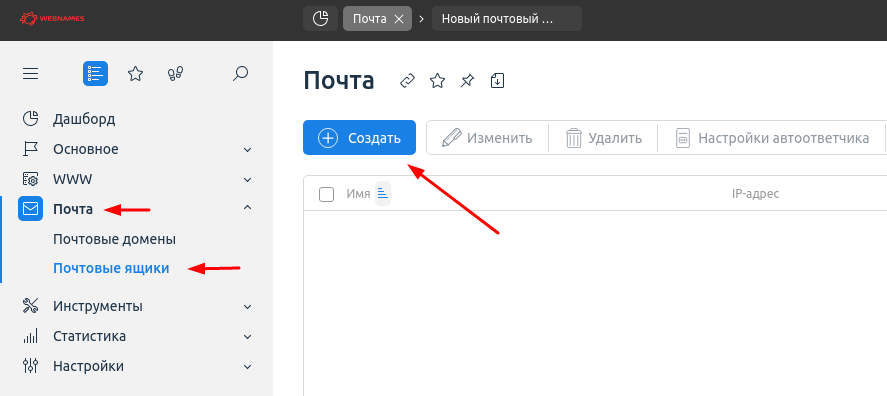Open sidebar favorites star icon
Viewport: 887px width, 396px height.
(x=135, y=74)
